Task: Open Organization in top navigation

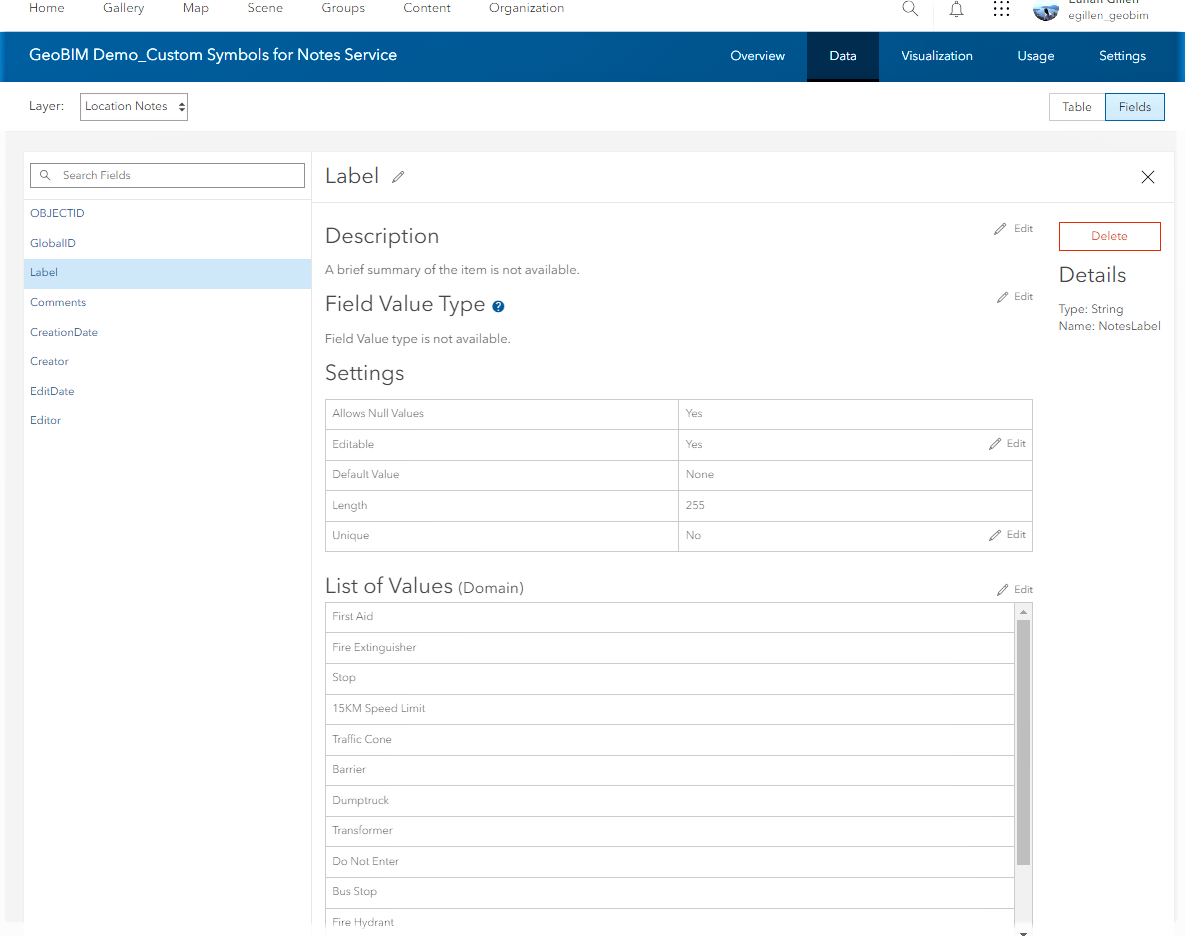Action: [x=527, y=8]
